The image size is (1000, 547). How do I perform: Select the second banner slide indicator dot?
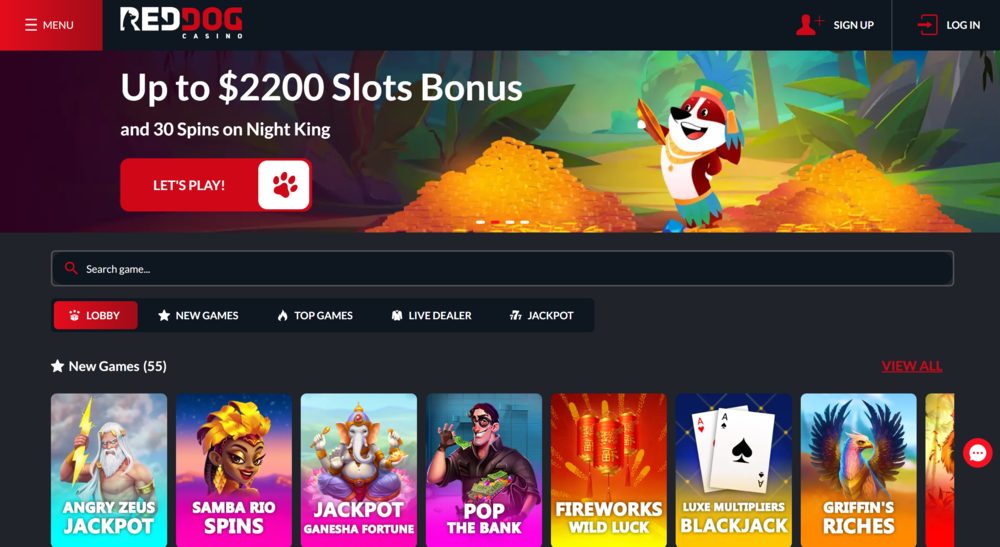[x=495, y=222]
